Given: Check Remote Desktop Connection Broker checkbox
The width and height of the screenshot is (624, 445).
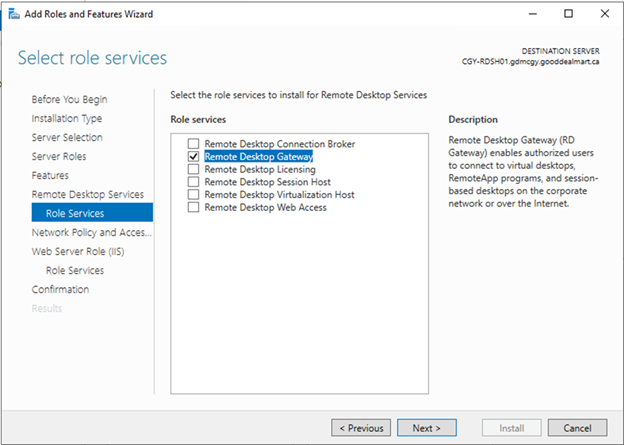Looking at the screenshot, I should click(193, 144).
